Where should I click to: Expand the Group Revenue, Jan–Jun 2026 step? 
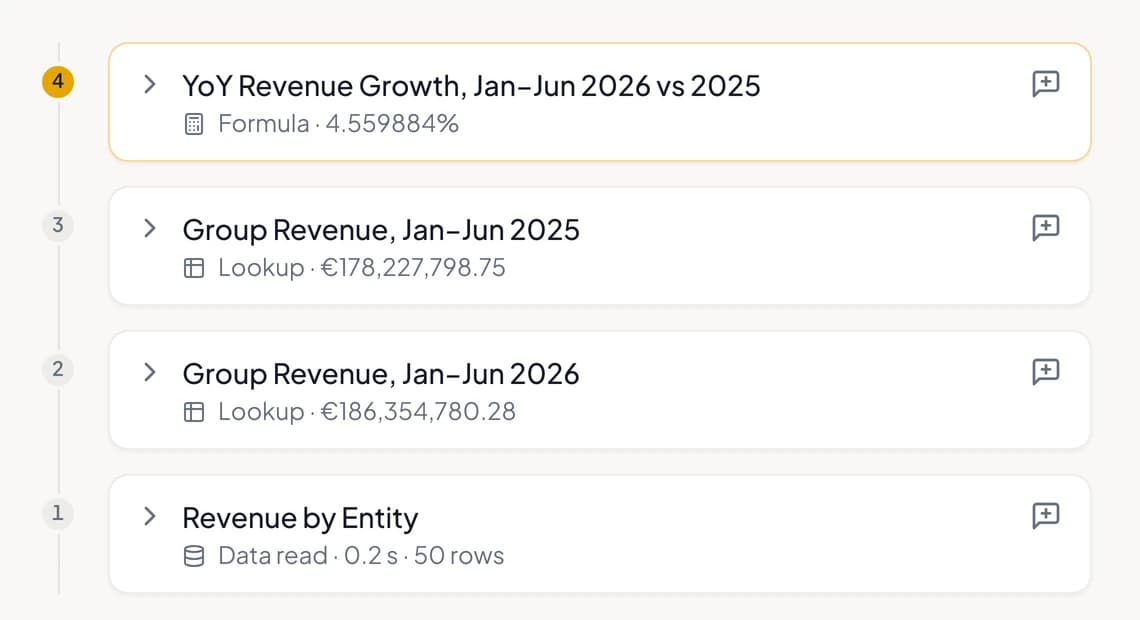coord(150,372)
